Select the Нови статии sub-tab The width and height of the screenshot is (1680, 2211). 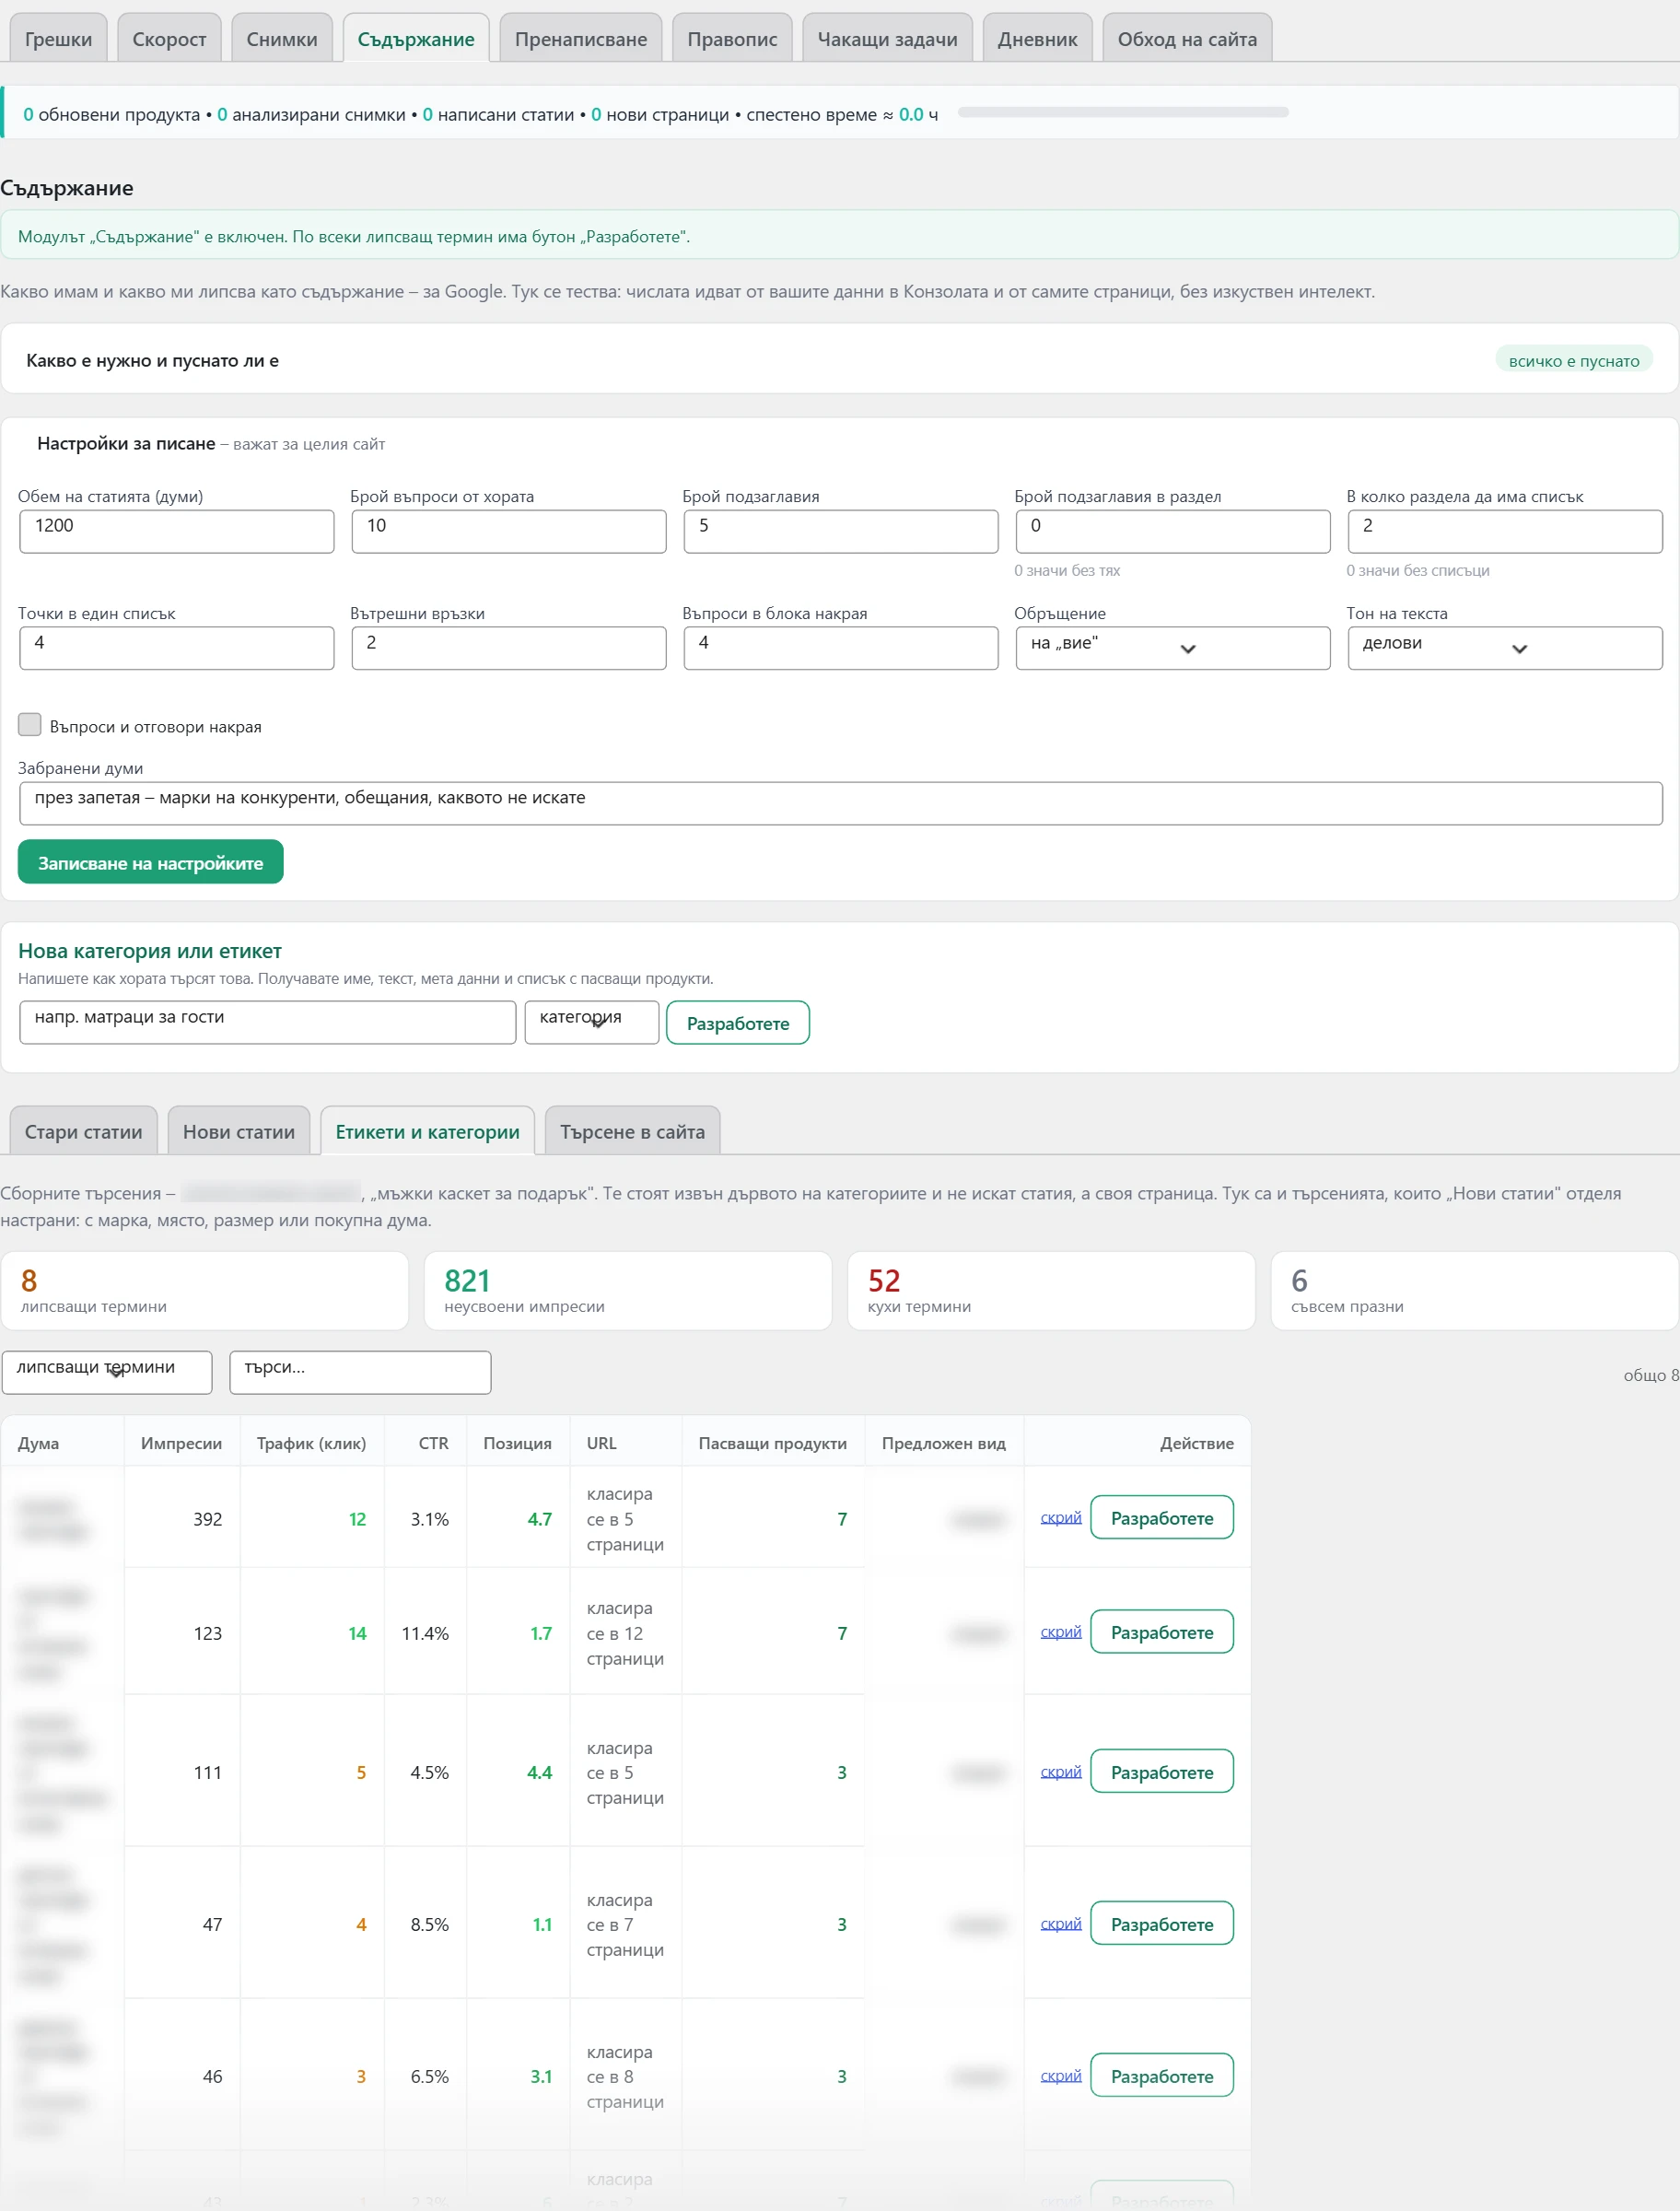[x=239, y=1131]
